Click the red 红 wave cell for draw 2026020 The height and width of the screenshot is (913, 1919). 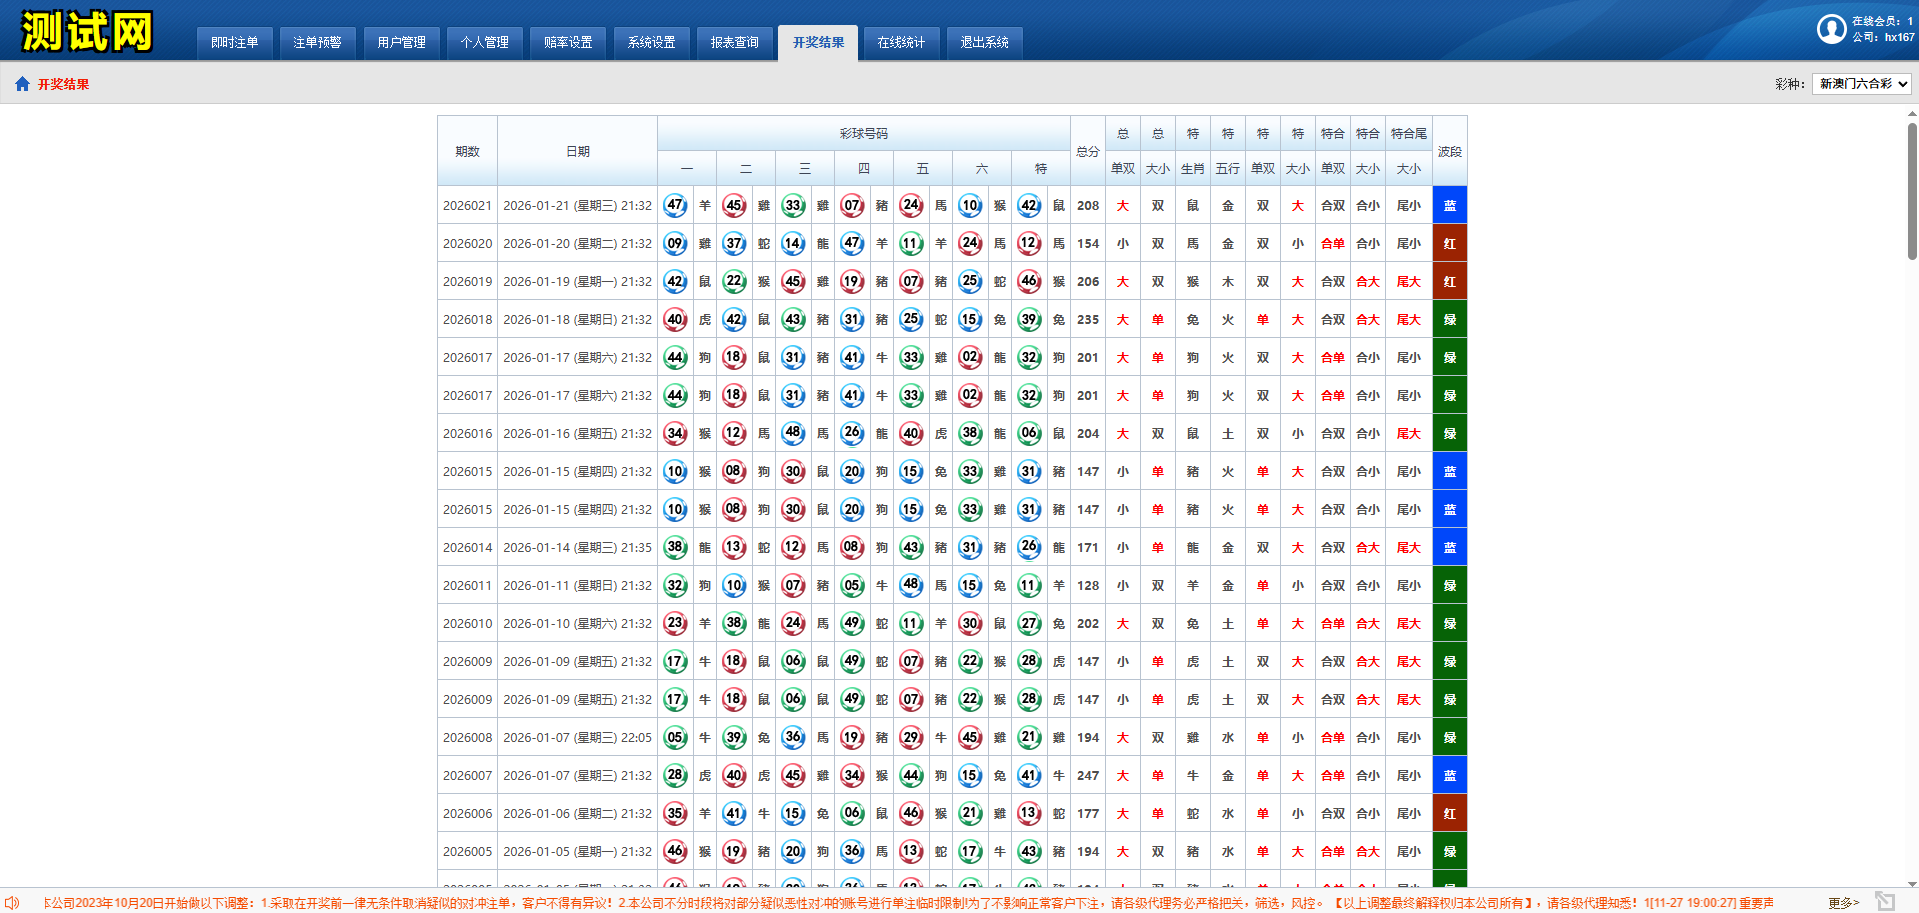1449,243
